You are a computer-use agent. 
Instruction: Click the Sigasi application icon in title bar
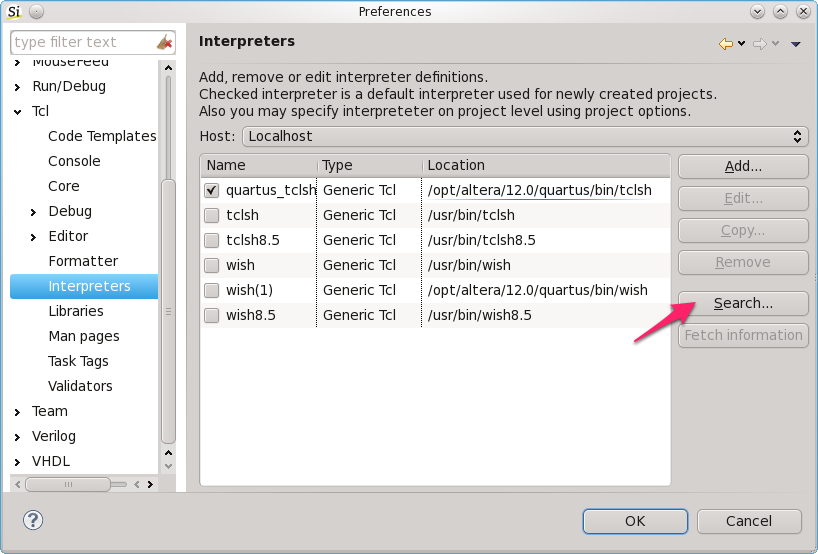pos(14,11)
